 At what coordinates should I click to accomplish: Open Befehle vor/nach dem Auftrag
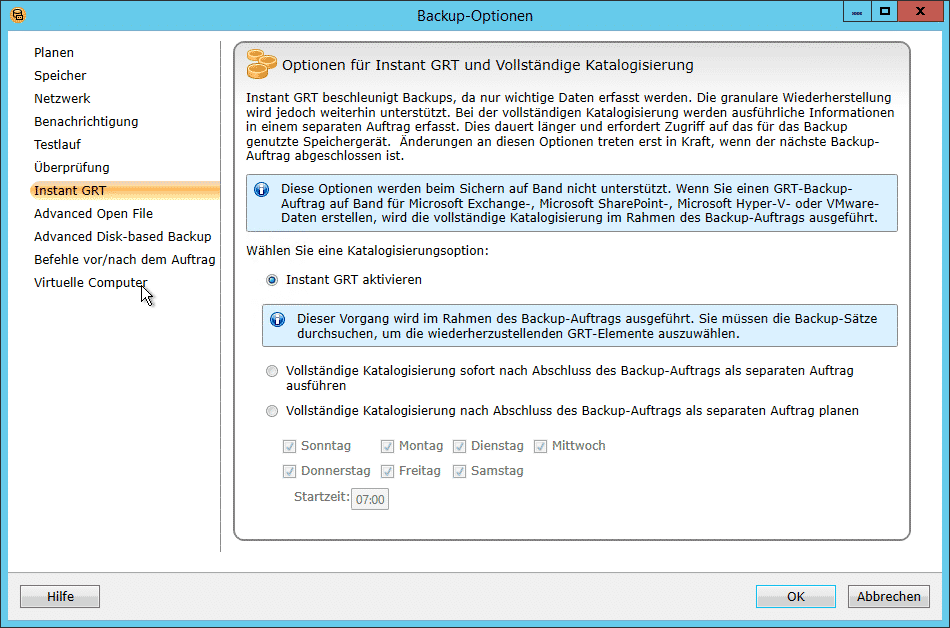pos(124,260)
